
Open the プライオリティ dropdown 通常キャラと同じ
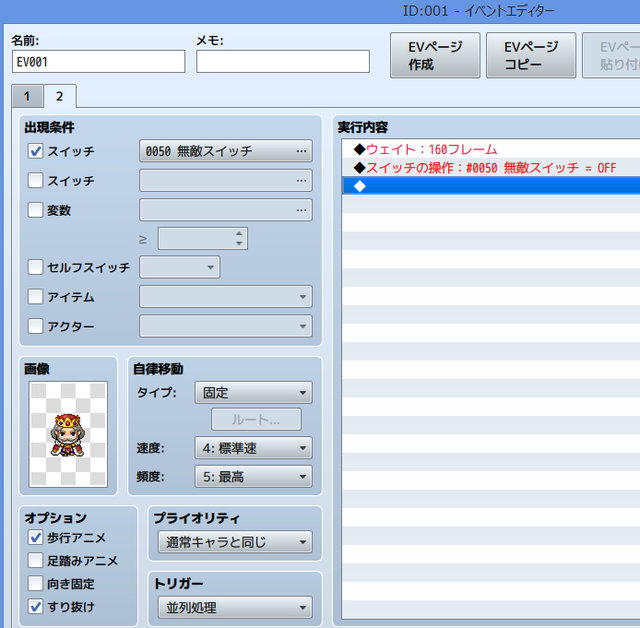[x=235, y=542]
